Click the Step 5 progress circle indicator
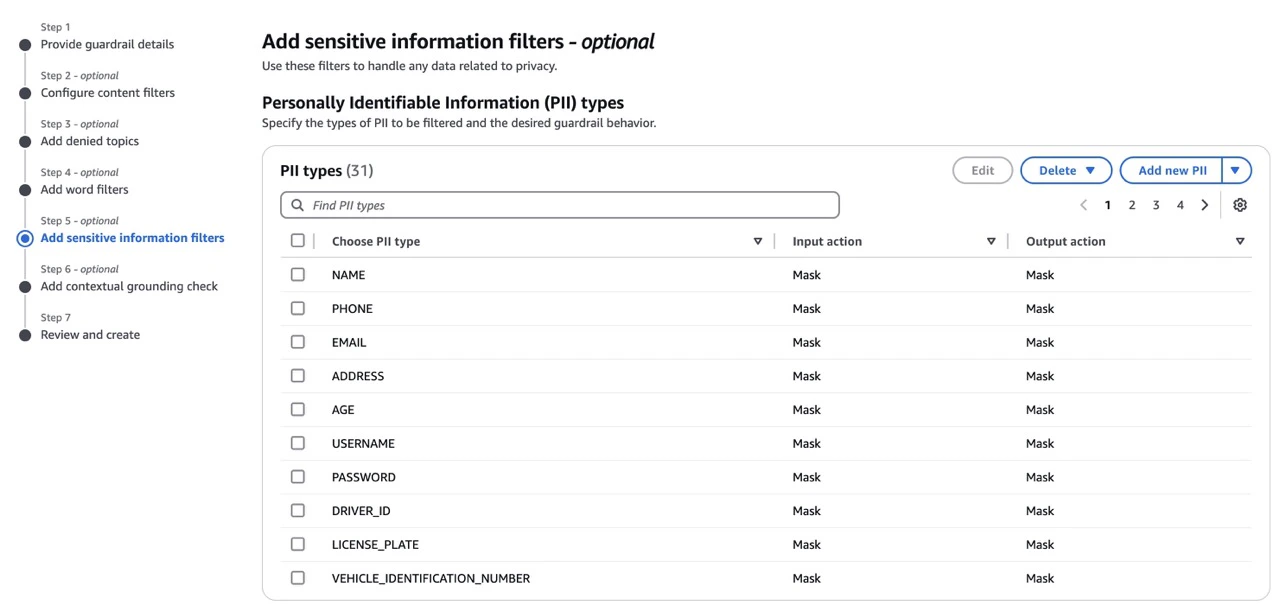1280x612 pixels. (23, 237)
